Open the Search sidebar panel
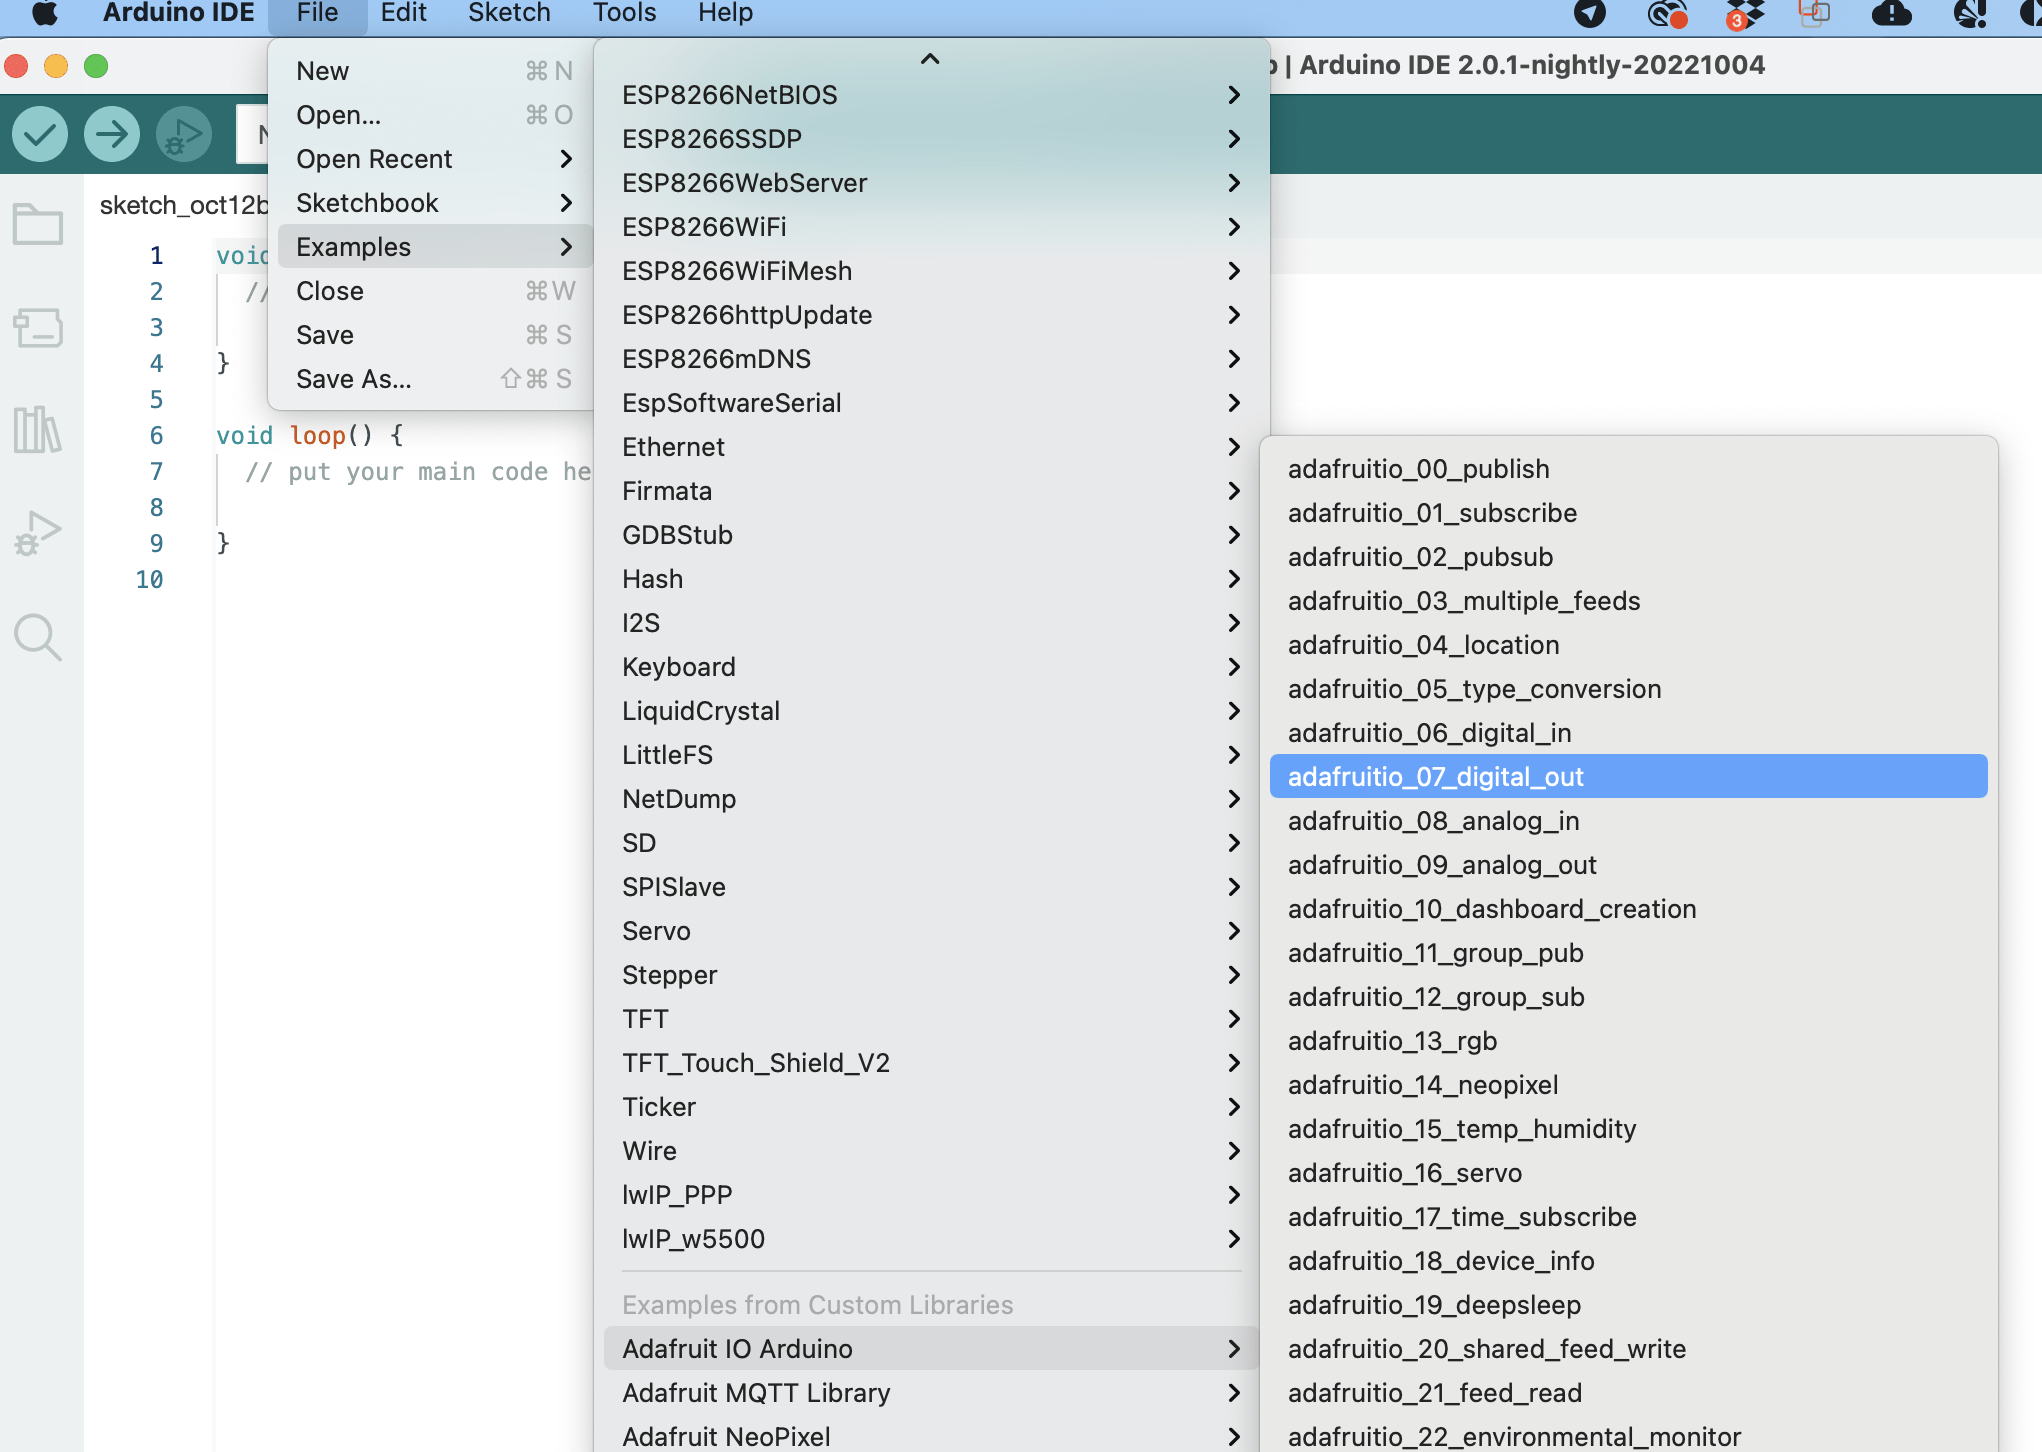 point(38,637)
